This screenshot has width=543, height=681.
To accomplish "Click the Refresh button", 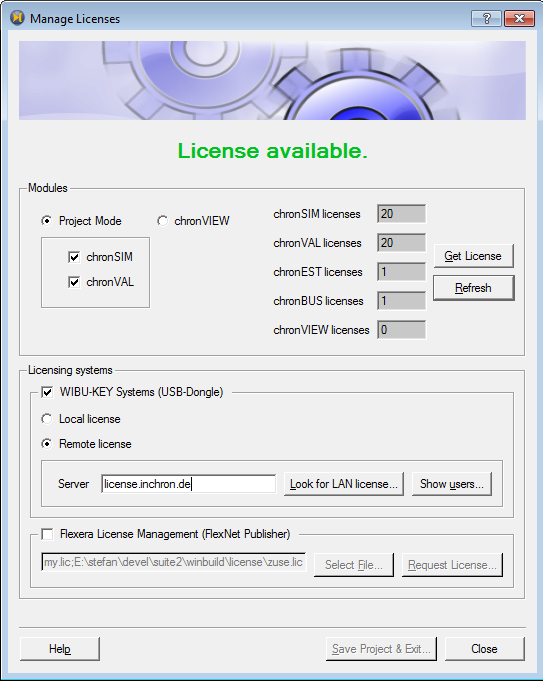I will coord(473,288).
